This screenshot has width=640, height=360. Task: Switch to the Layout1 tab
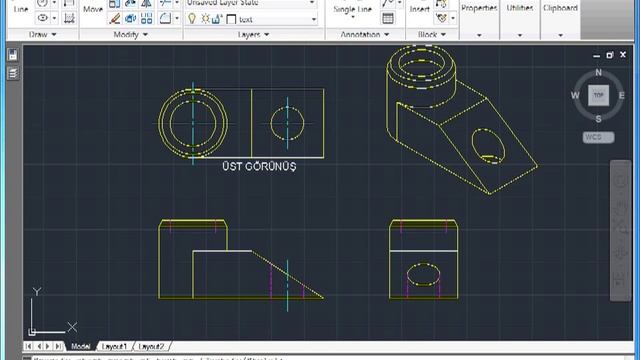click(x=114, y=346)
